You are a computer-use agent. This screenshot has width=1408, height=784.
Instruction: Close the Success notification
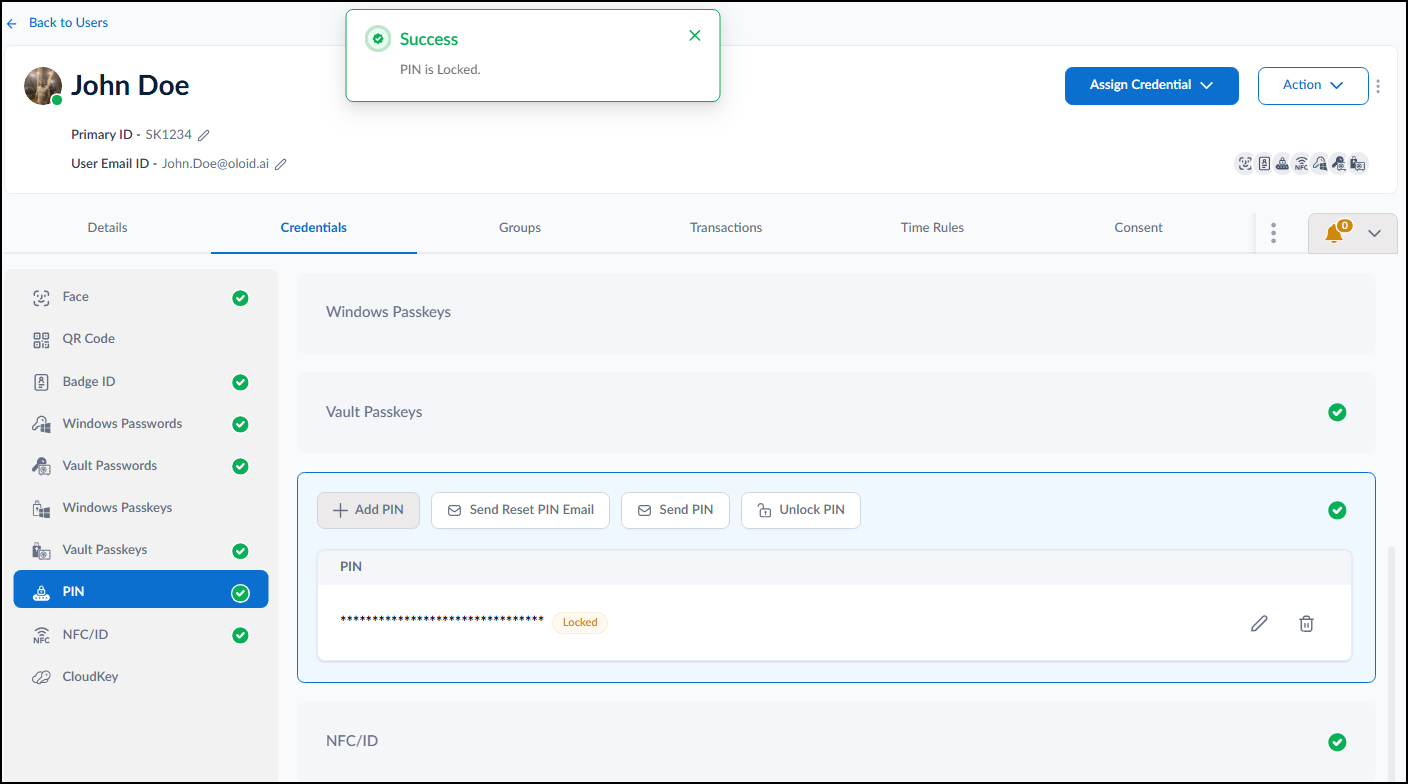coord(695,36)
